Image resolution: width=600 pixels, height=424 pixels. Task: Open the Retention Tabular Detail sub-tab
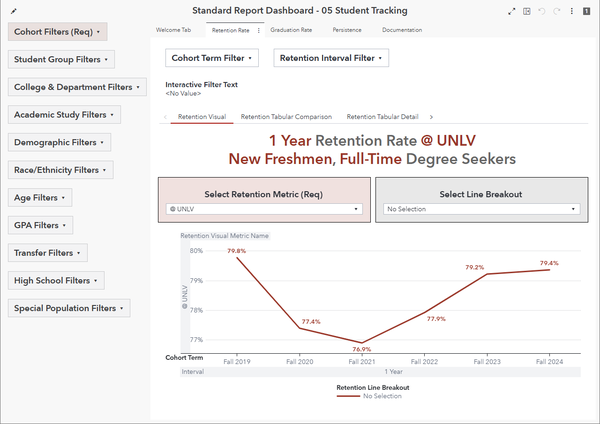pos(382,117)
